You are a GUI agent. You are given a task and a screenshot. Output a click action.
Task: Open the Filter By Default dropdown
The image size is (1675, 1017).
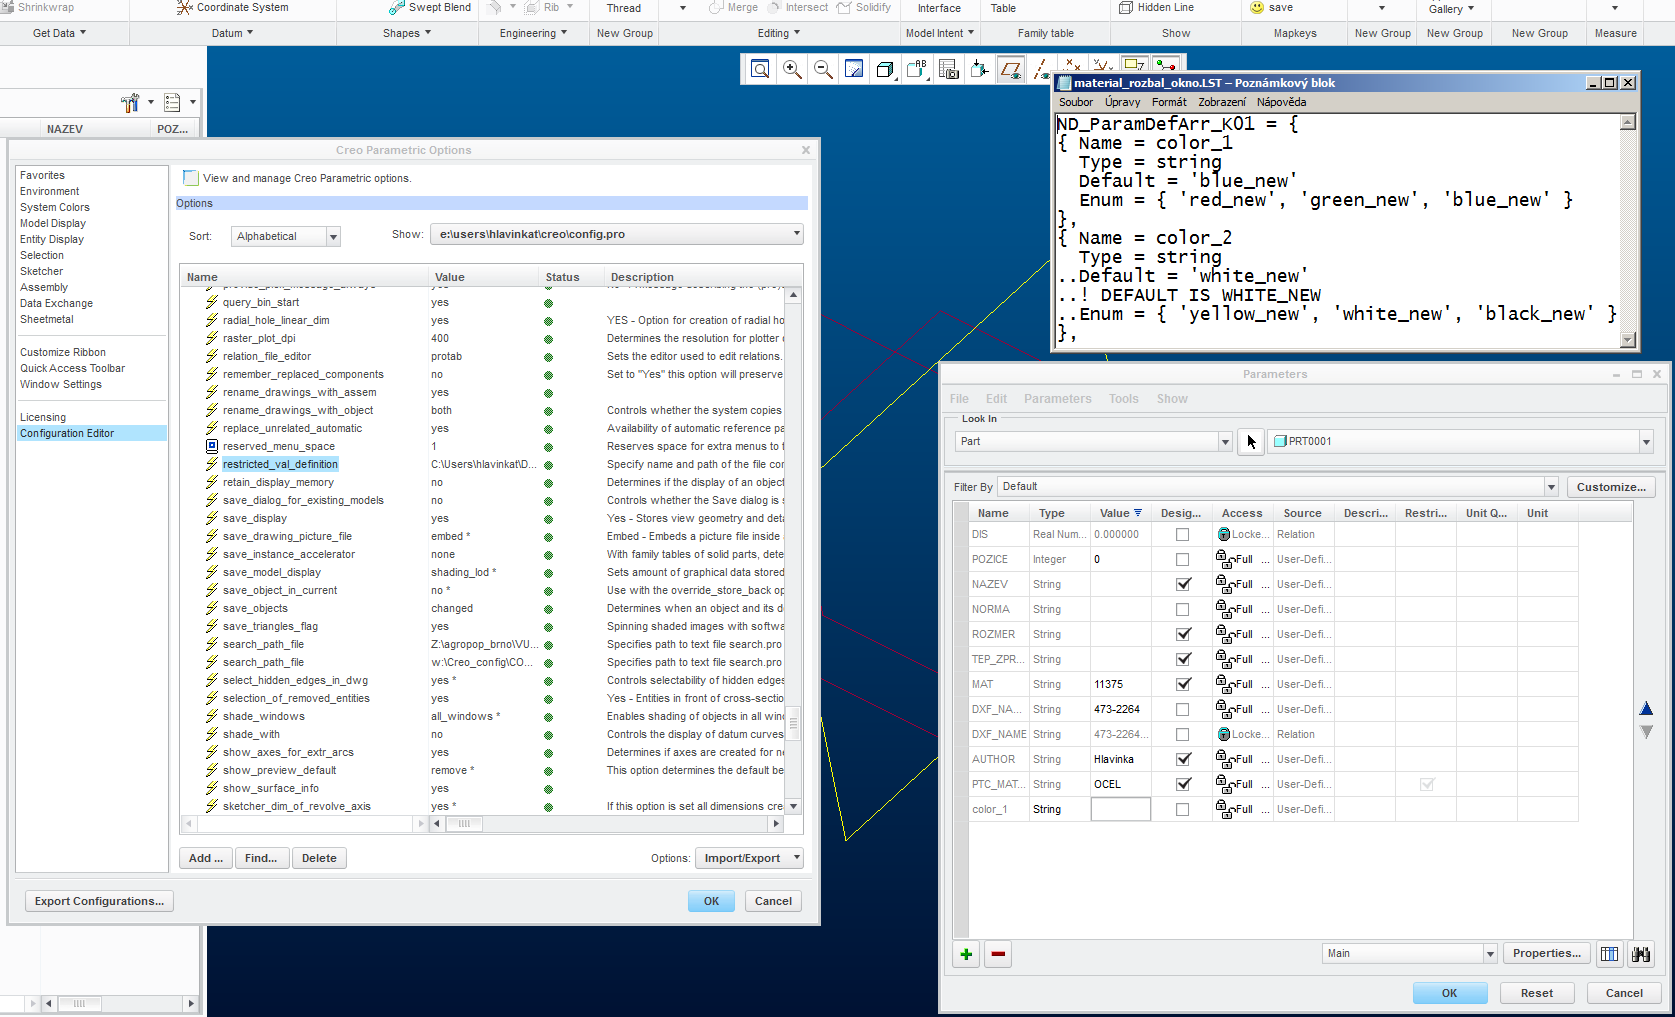coord(1552,487)
